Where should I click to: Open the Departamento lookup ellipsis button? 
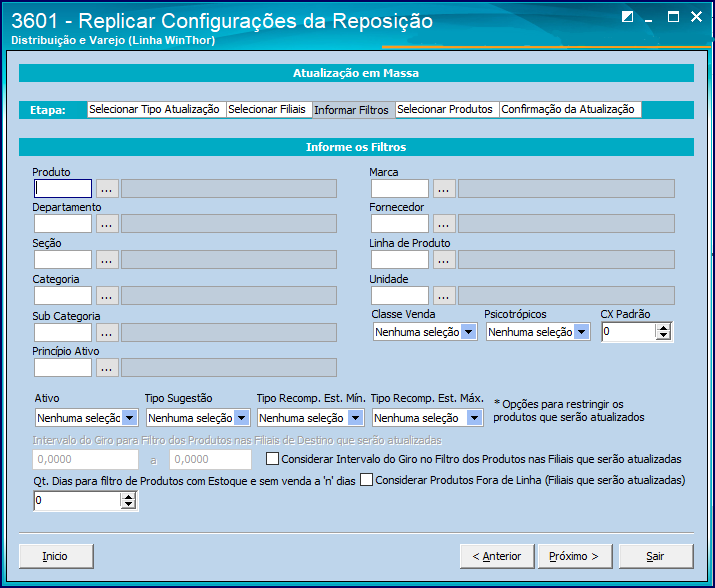(107, 224)
